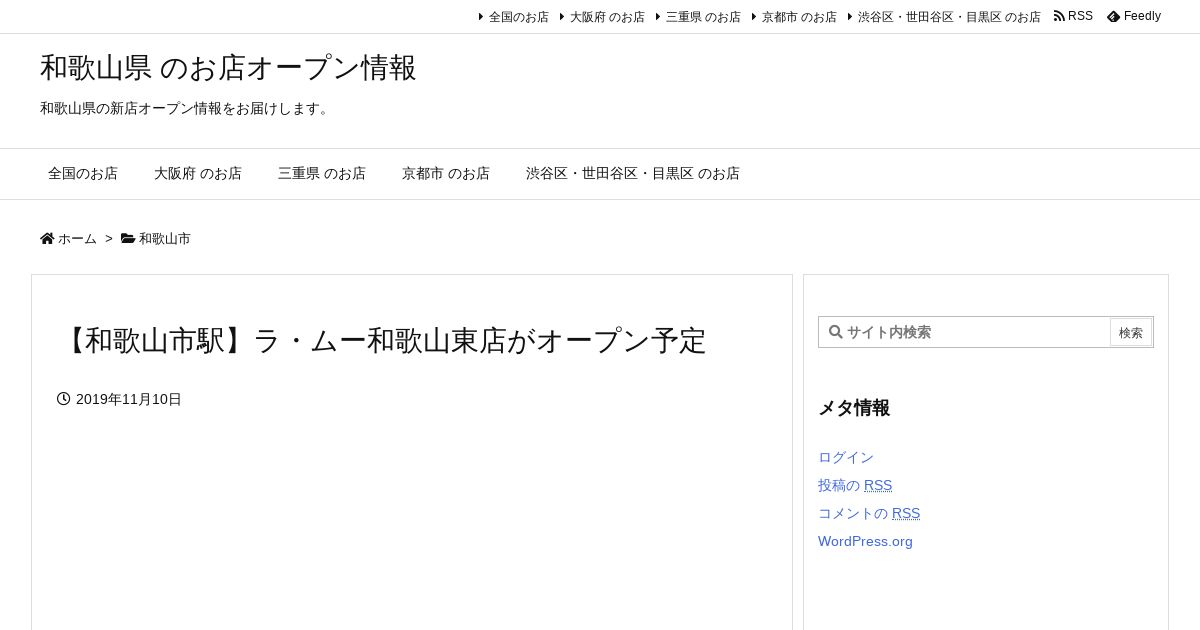Image resolution: width=1200 pixels, height=630 pixels.
Task: Select 全国のお店 in main navigation menu
Action: [x=83, y=173]
